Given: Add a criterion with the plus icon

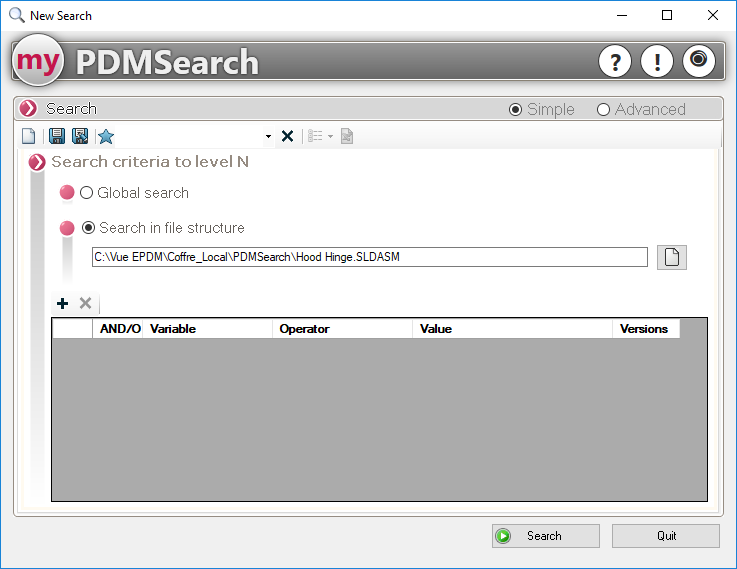Looking at the screenshot, I should [62, 303].
